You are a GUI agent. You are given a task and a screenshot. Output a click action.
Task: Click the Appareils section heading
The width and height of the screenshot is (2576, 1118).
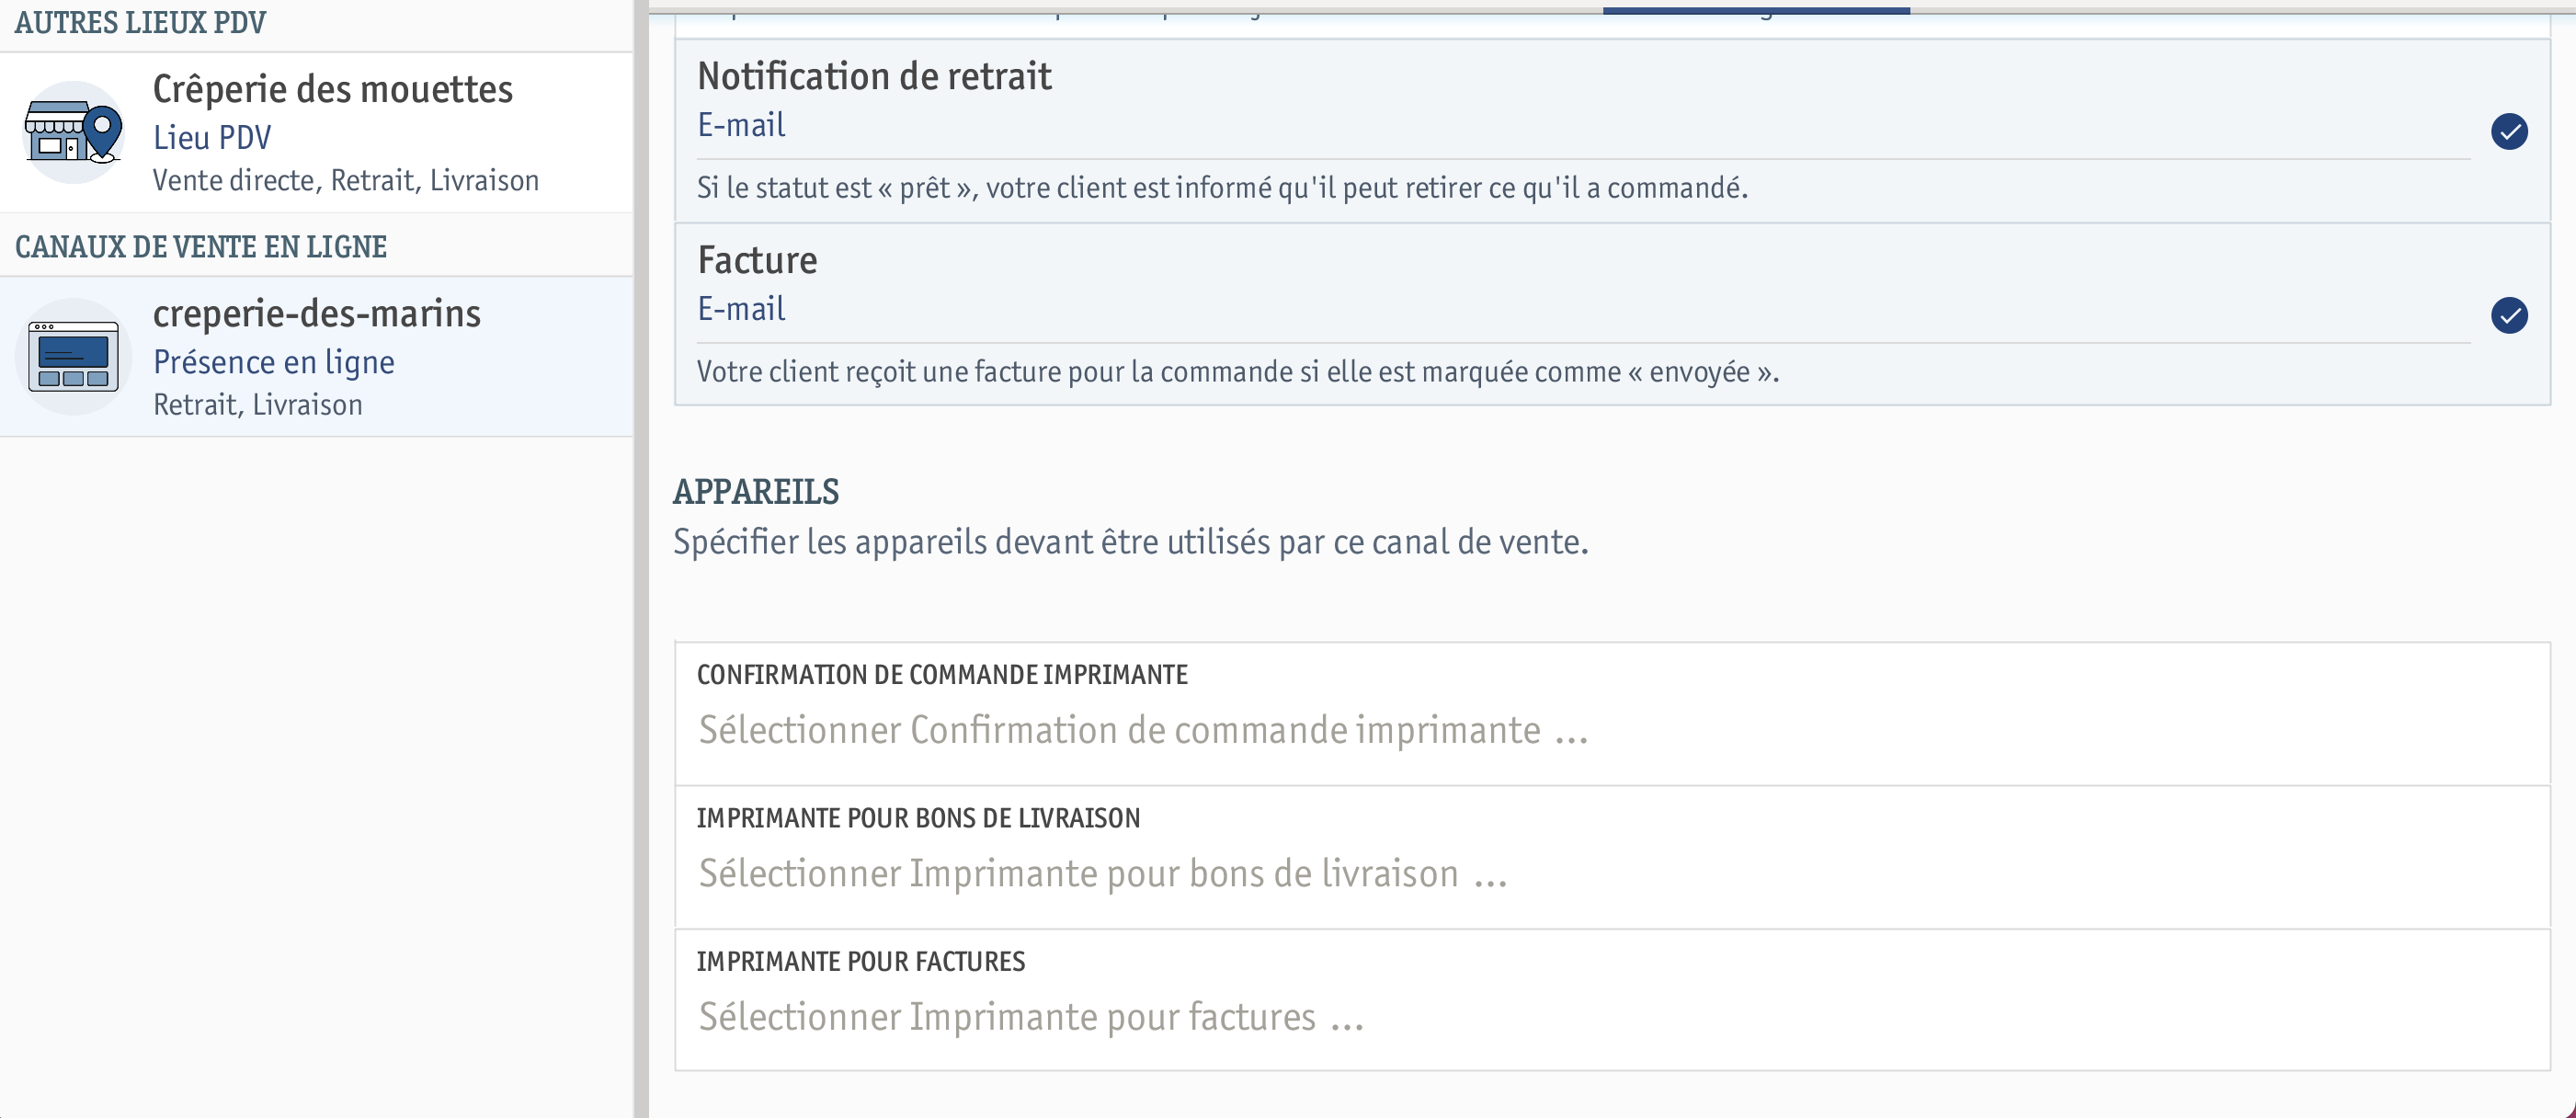pyautogui.click(x=756, y=492)
